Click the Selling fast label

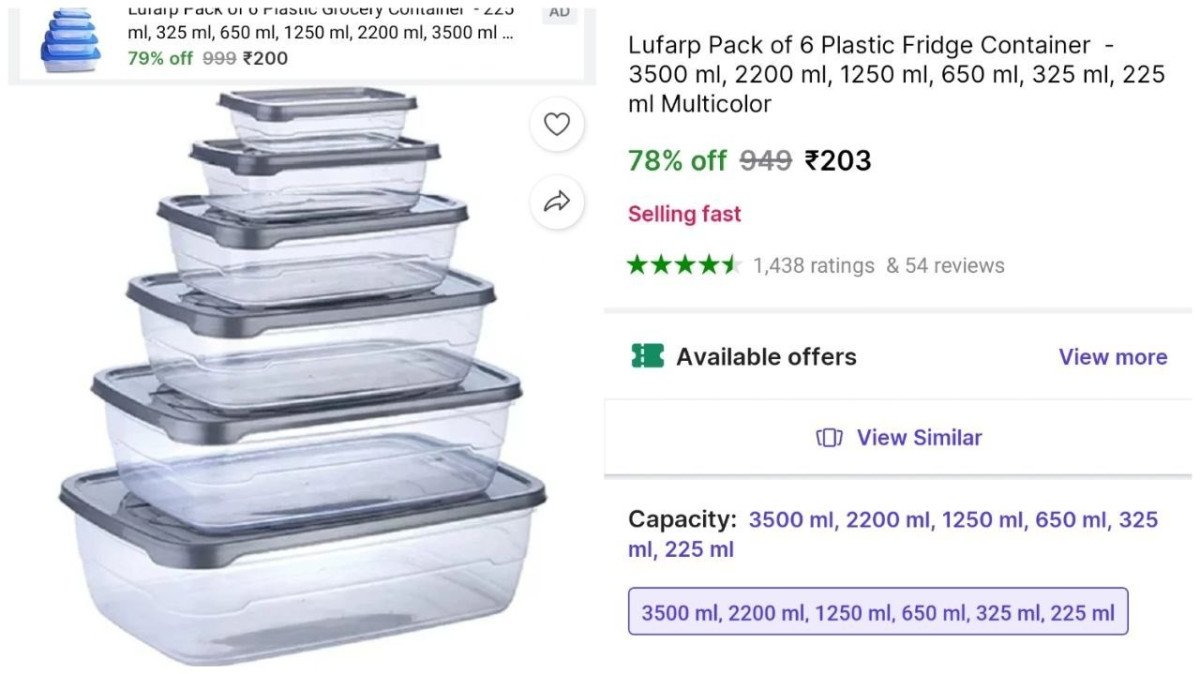click(684, 214)
